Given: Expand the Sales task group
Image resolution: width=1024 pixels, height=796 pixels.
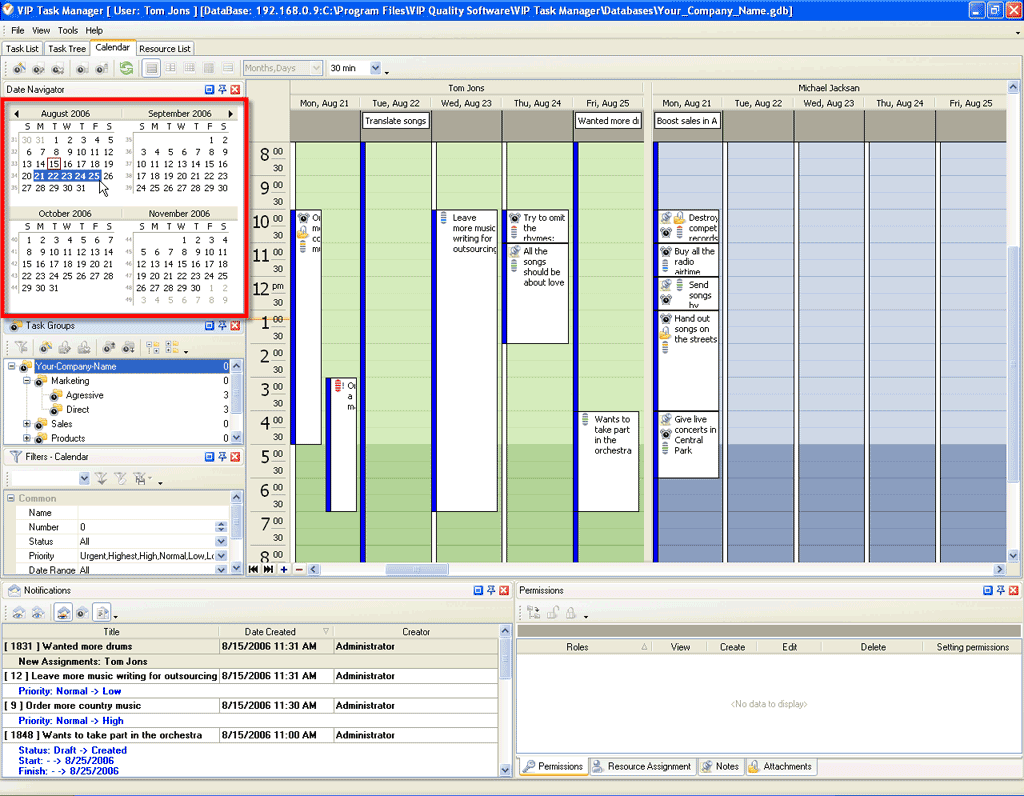Looking at the screenshot, I should tap(27, 424).
